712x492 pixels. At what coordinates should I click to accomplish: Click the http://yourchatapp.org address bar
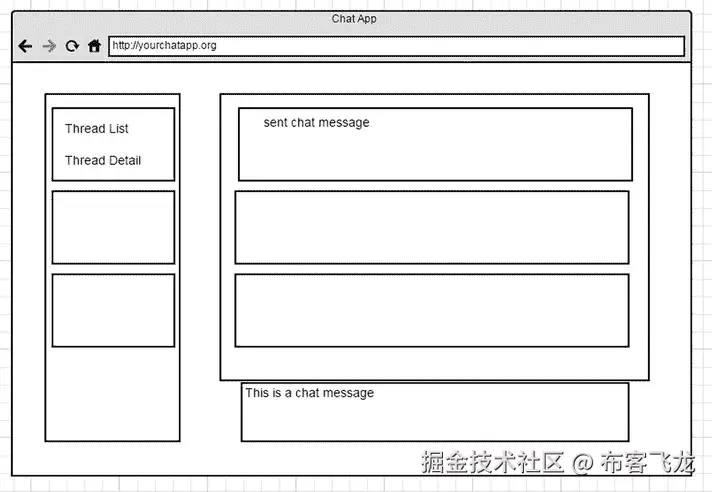396,46
